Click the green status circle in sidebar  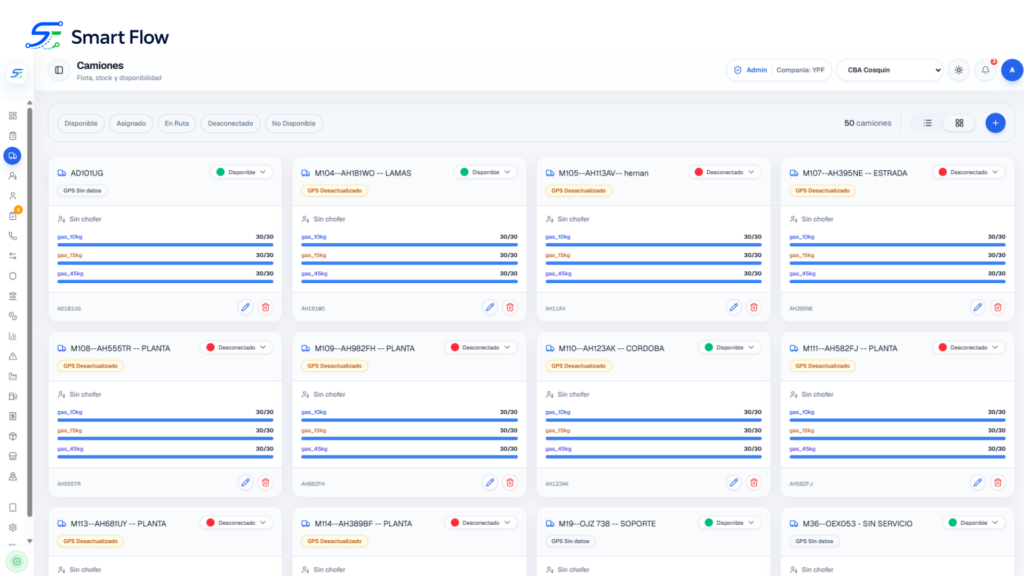tap(16, 562)
